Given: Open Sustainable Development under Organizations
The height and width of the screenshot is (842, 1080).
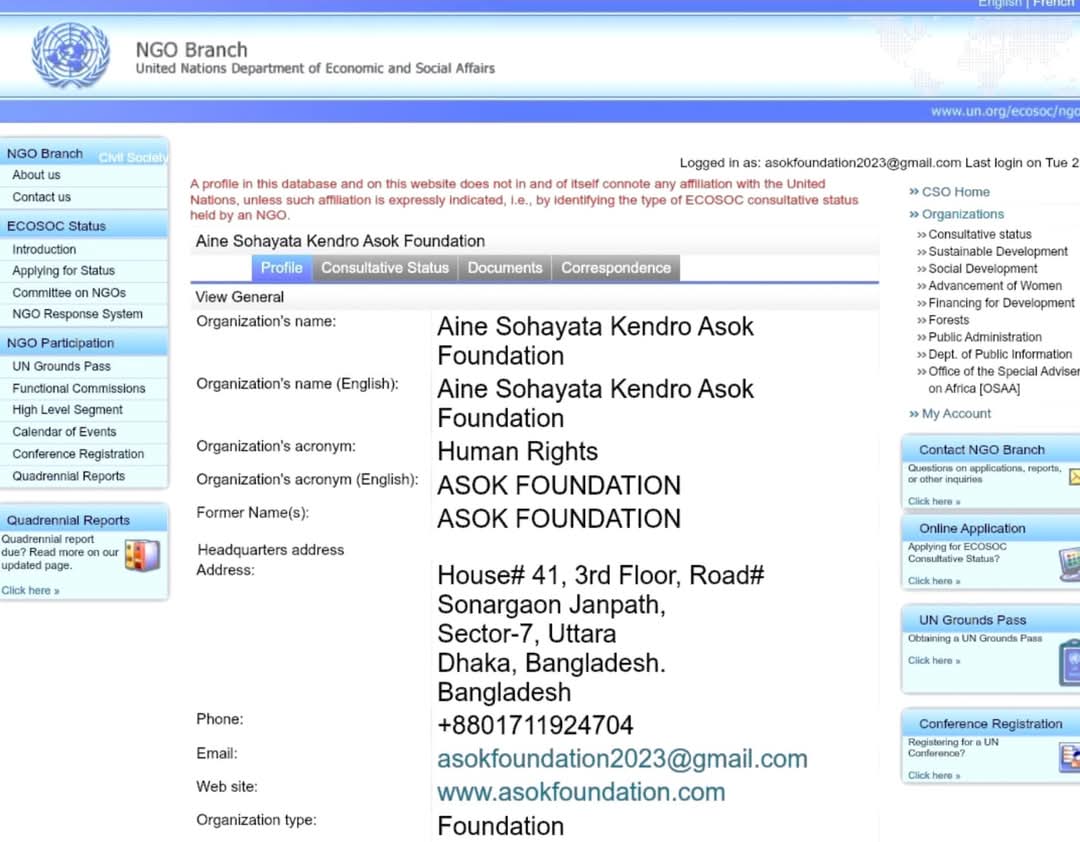Looking at the screenshot, I should pos(997,252).
